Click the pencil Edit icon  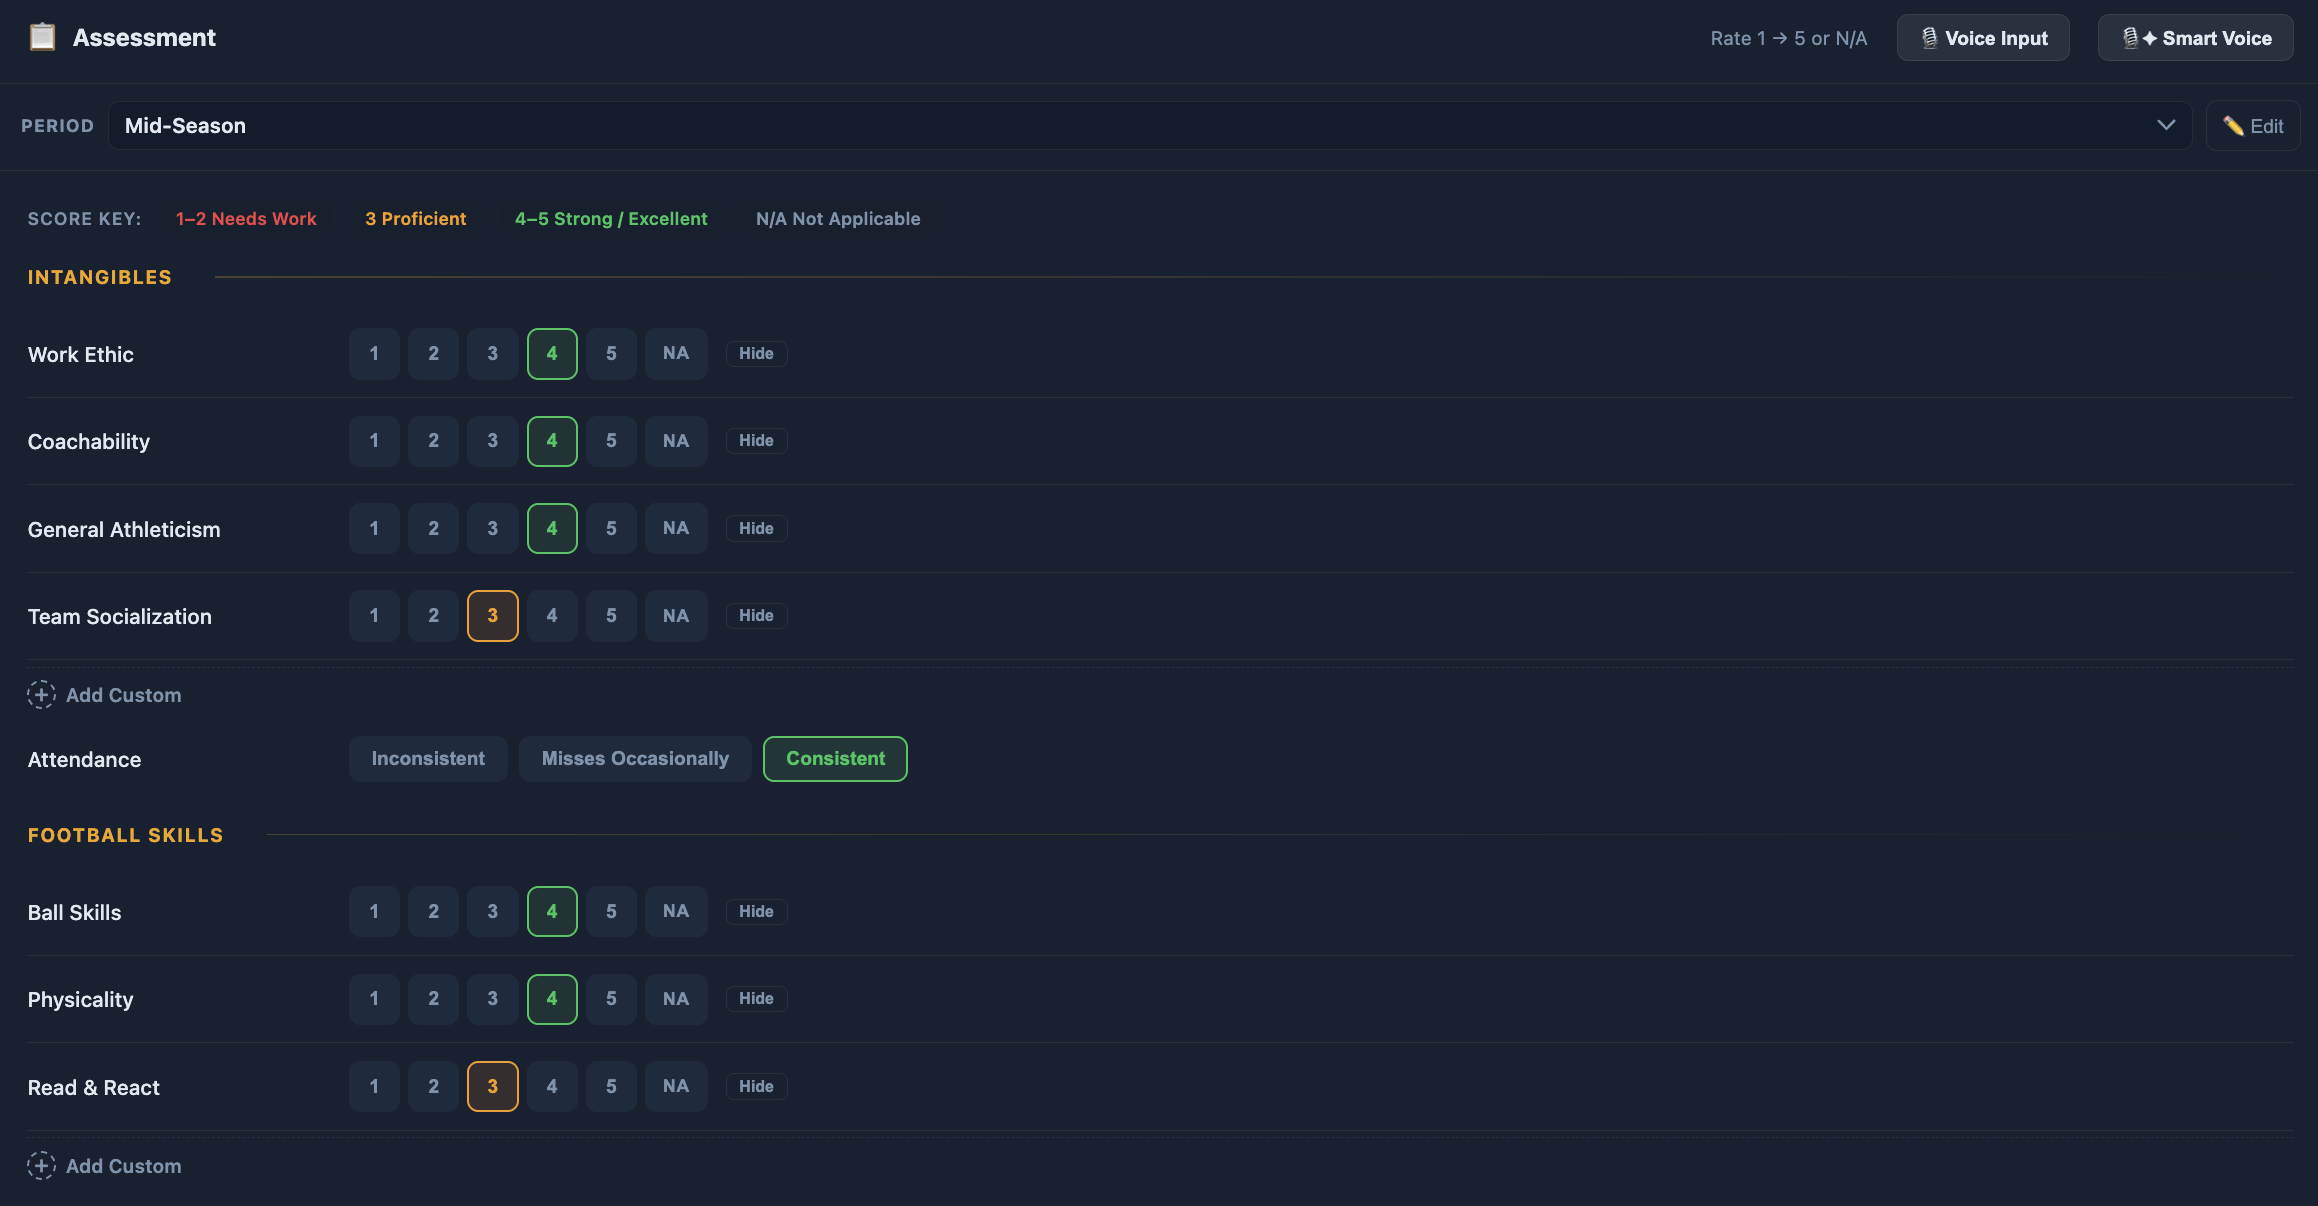(x=2233, y=126)
